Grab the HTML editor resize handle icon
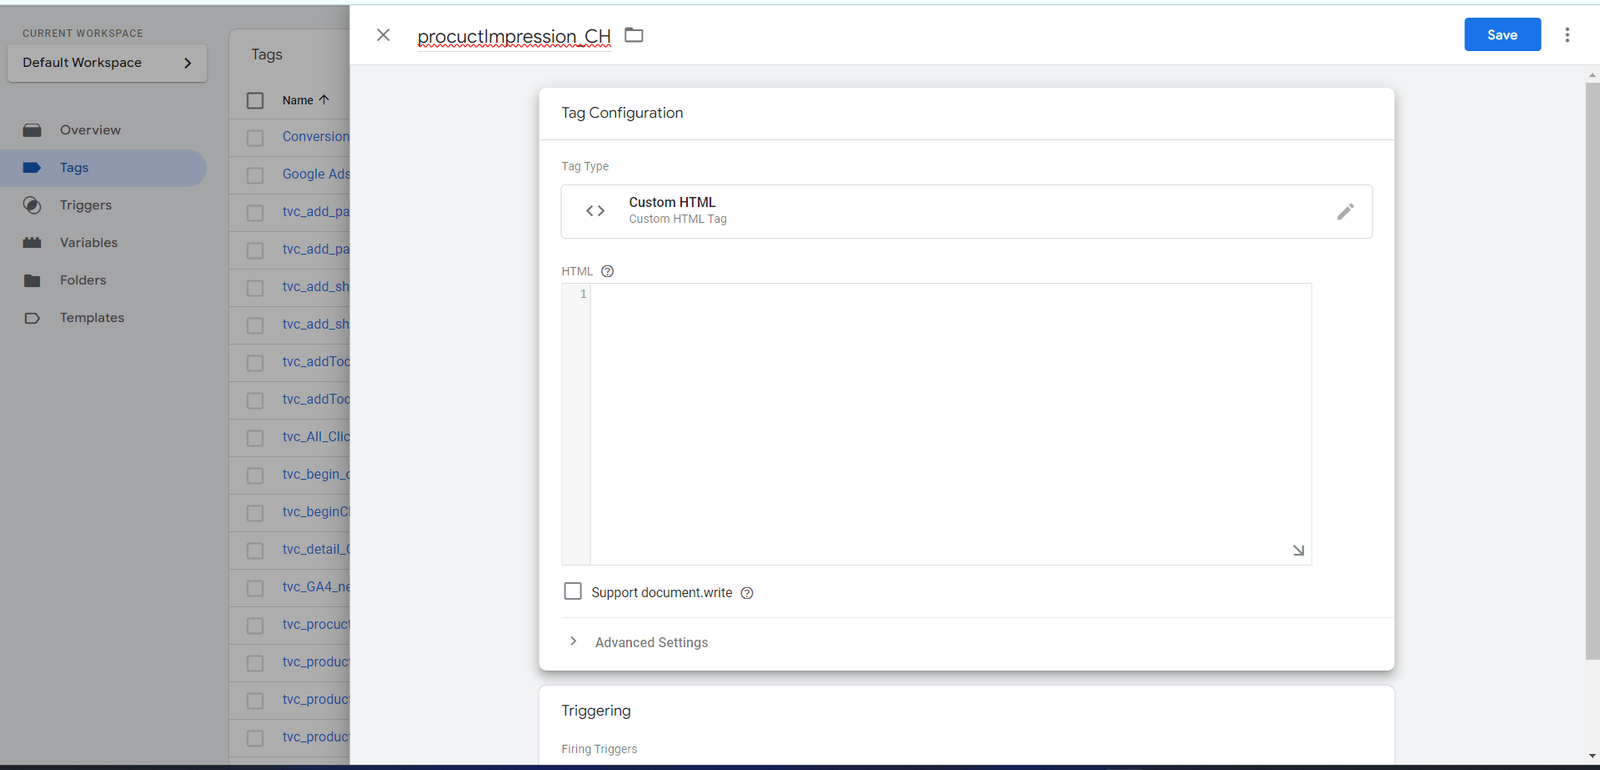The height and width of the screenshot is (770, 1600). click(1298, 550)
